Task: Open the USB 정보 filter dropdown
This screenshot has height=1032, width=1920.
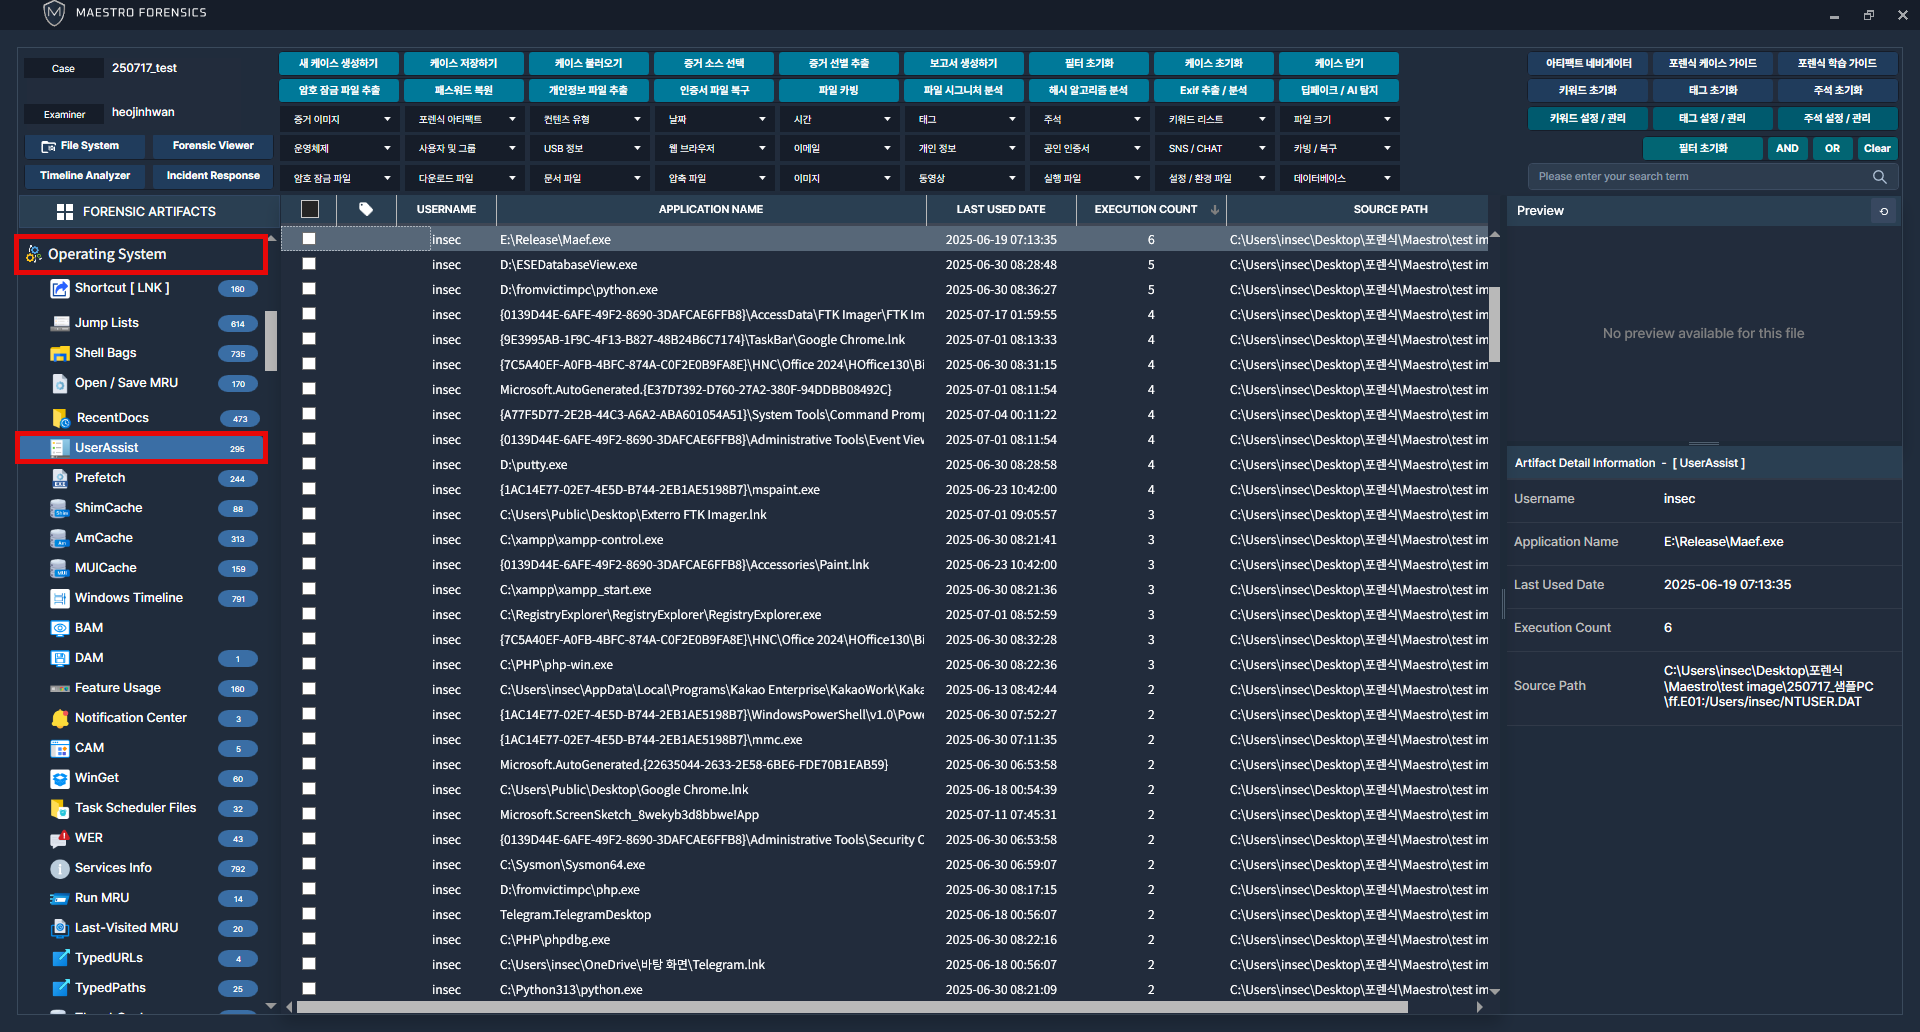Action: (591, 148)
